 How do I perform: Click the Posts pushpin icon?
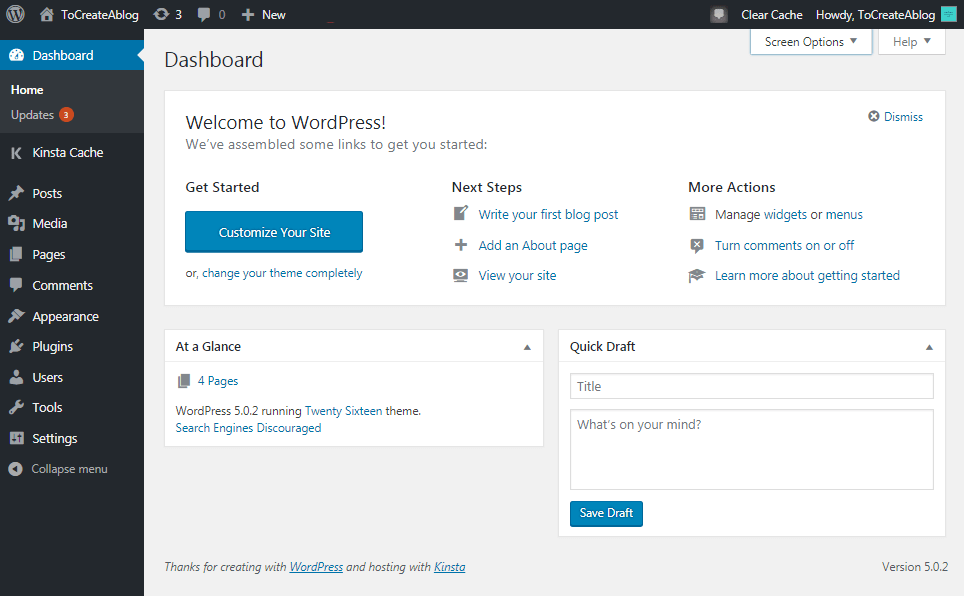click(17, 193)
